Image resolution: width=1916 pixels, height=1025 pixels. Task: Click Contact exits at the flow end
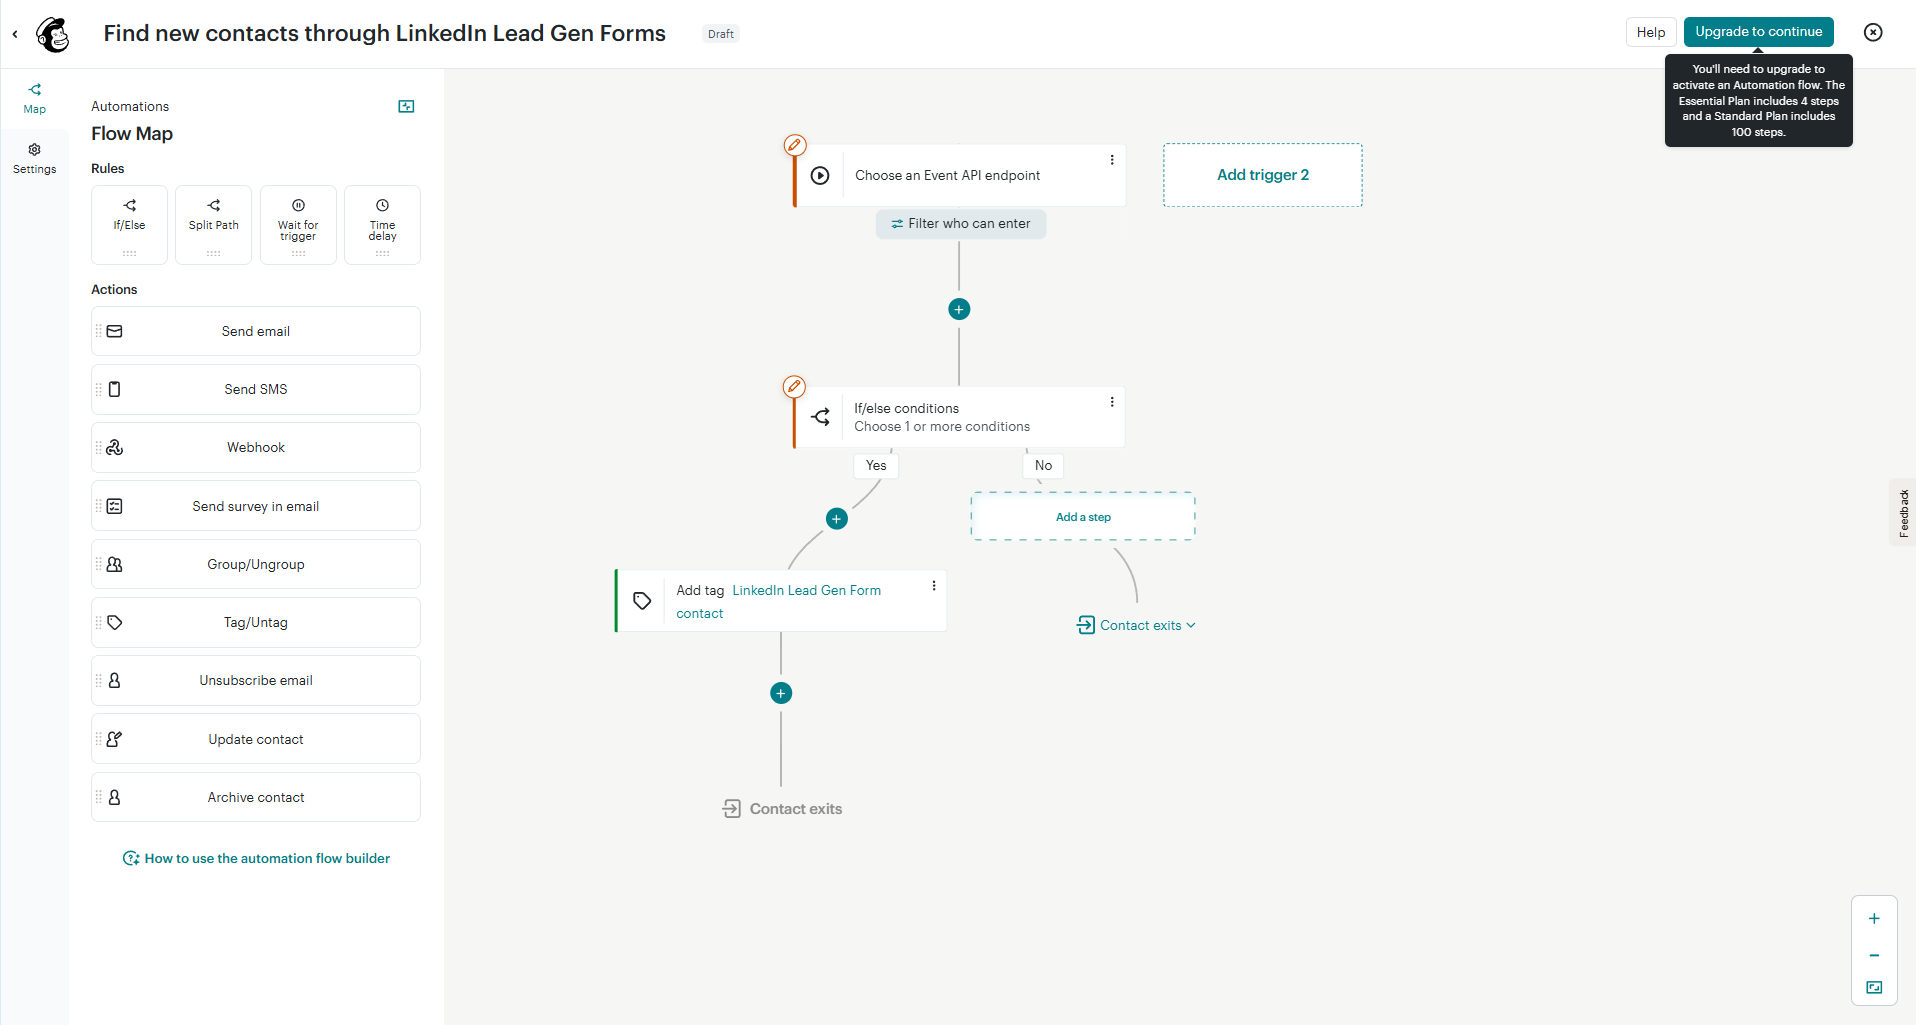(782, 809)
